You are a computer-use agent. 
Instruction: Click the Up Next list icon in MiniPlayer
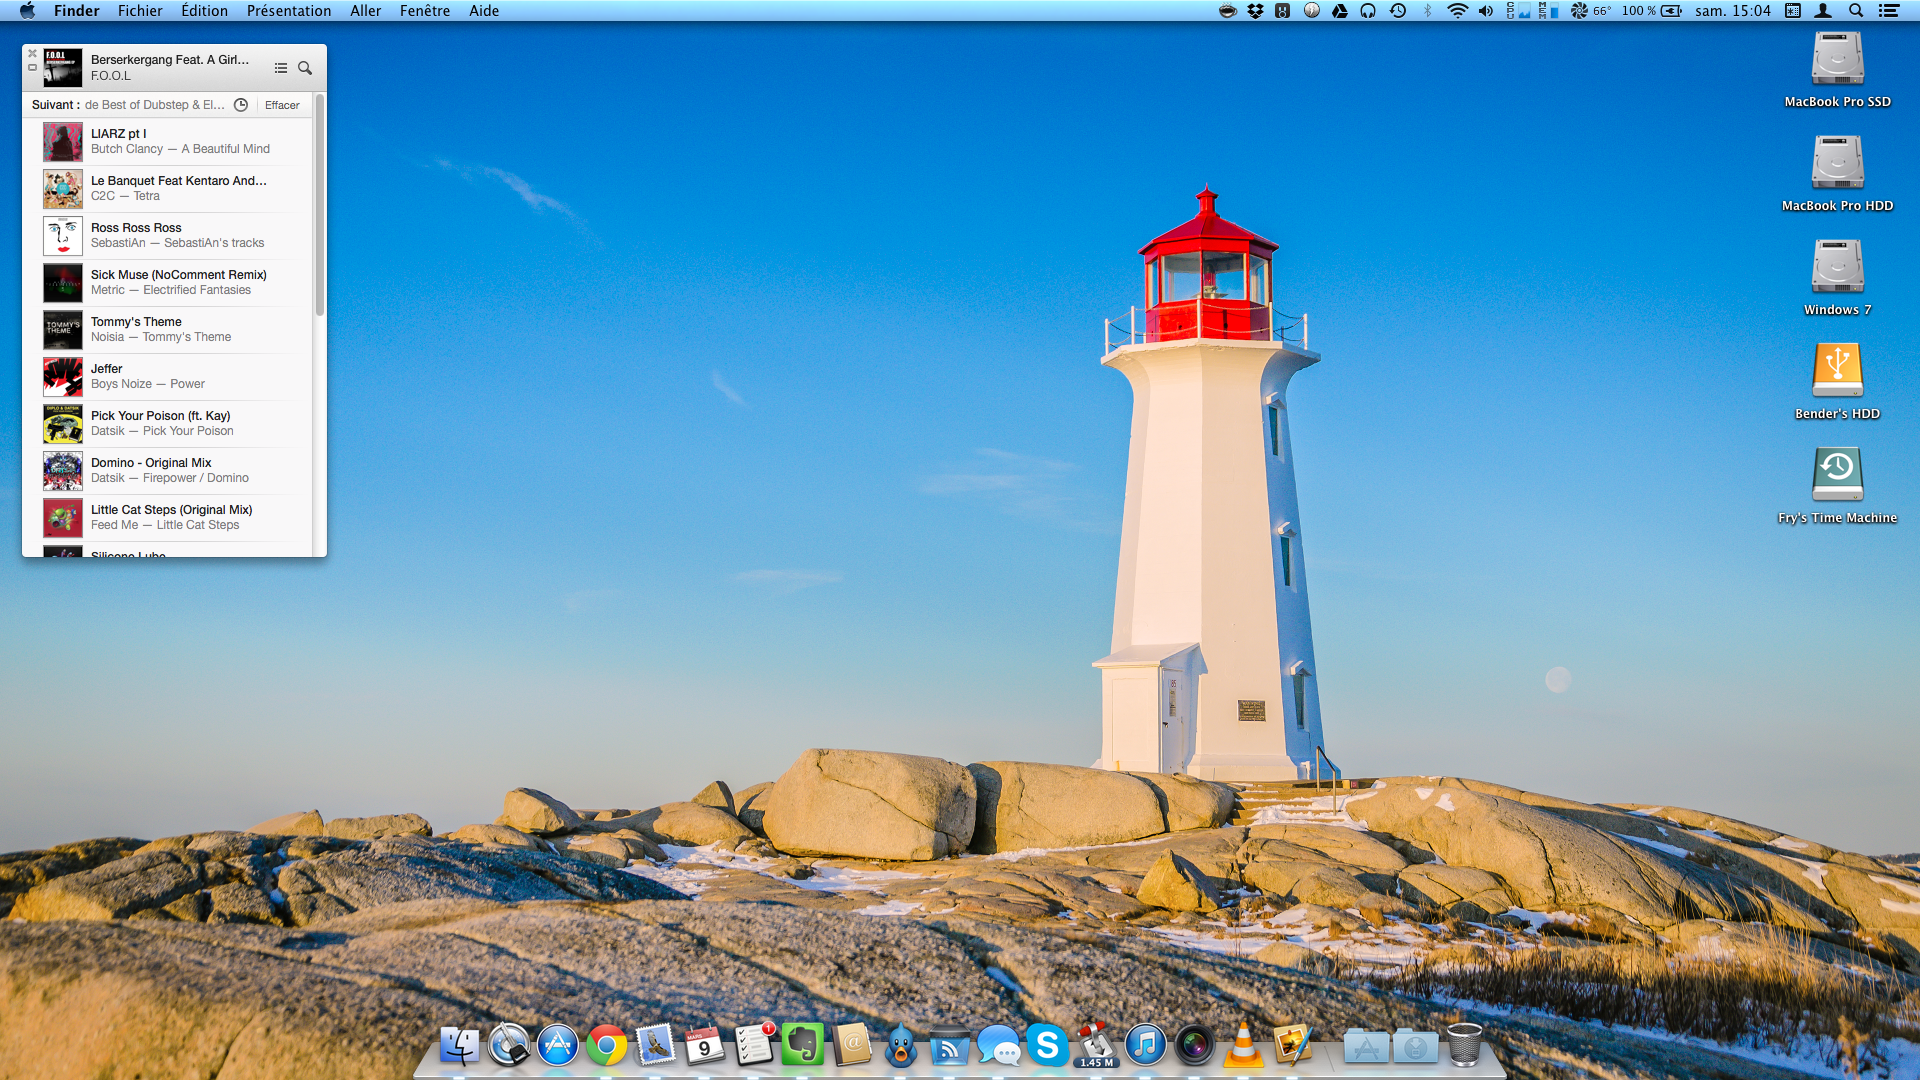pyautogui.click(x=281, y=68)
